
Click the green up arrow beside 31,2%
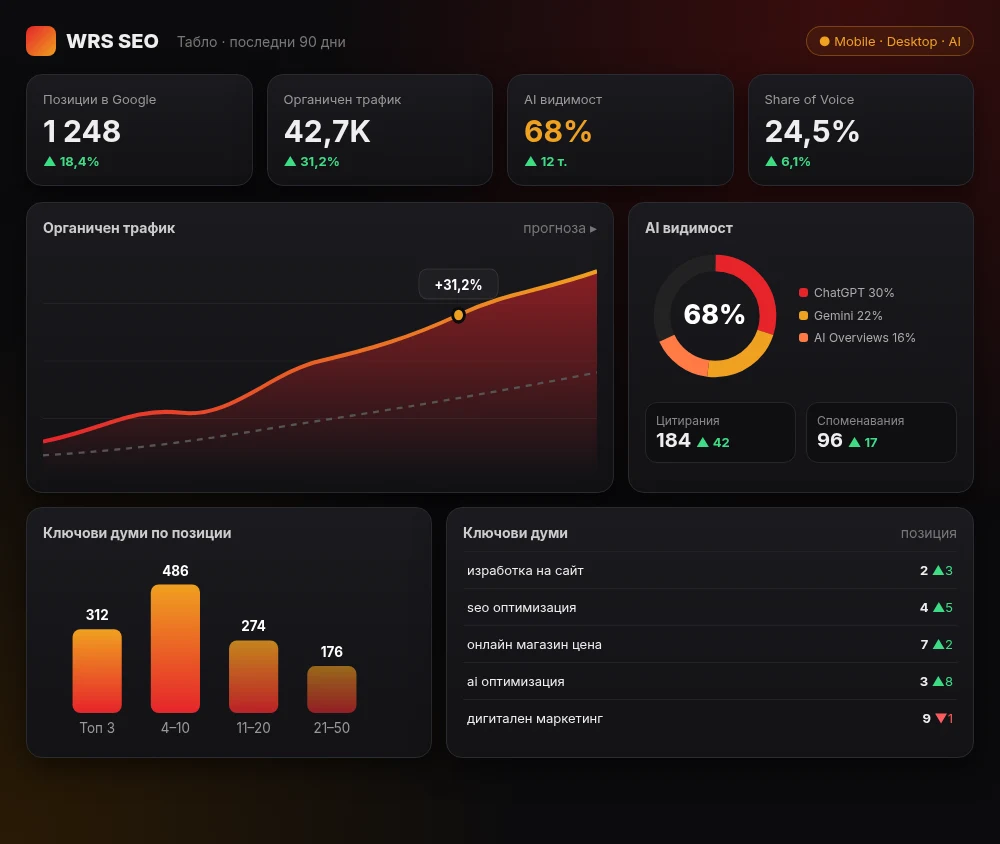tap(290, 161)
